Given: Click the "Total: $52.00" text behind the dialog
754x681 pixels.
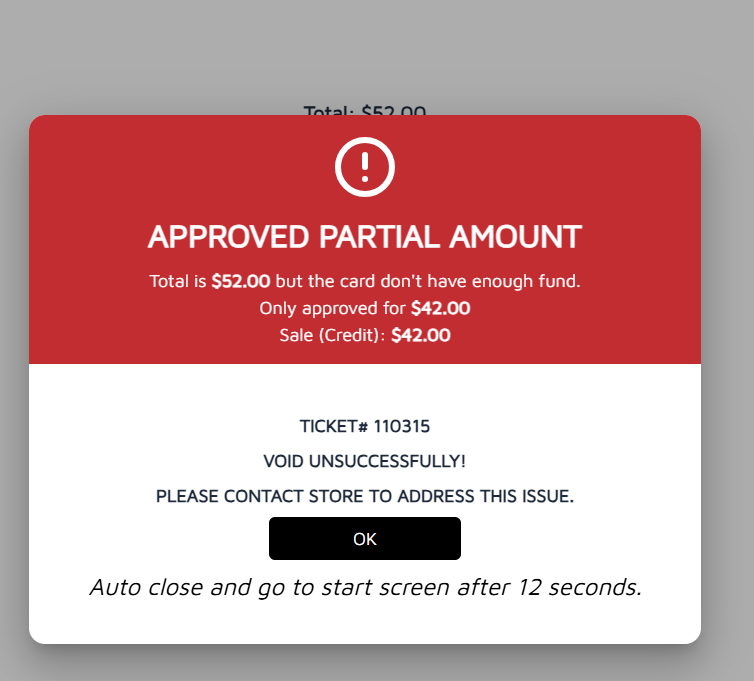Looking at the screenshot, I should 365,110.
